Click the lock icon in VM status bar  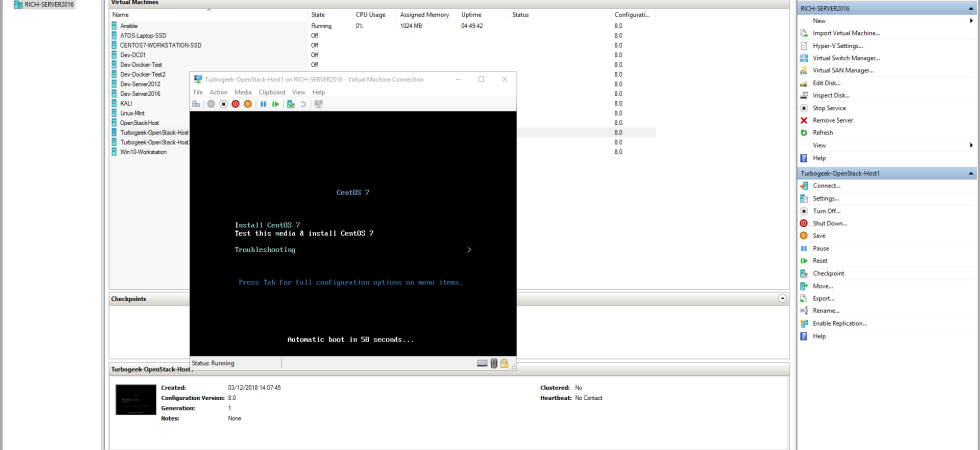pos(504,363)
